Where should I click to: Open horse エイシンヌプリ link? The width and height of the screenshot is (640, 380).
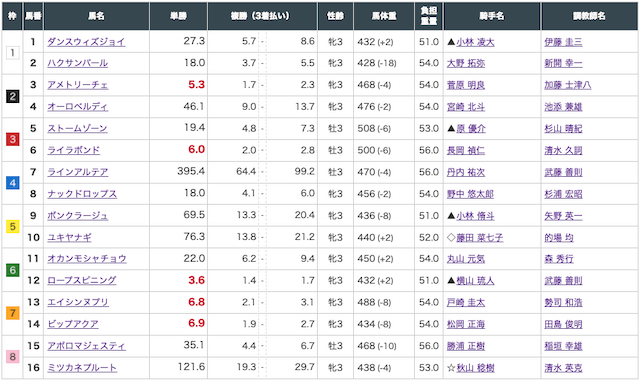[78, 302]
